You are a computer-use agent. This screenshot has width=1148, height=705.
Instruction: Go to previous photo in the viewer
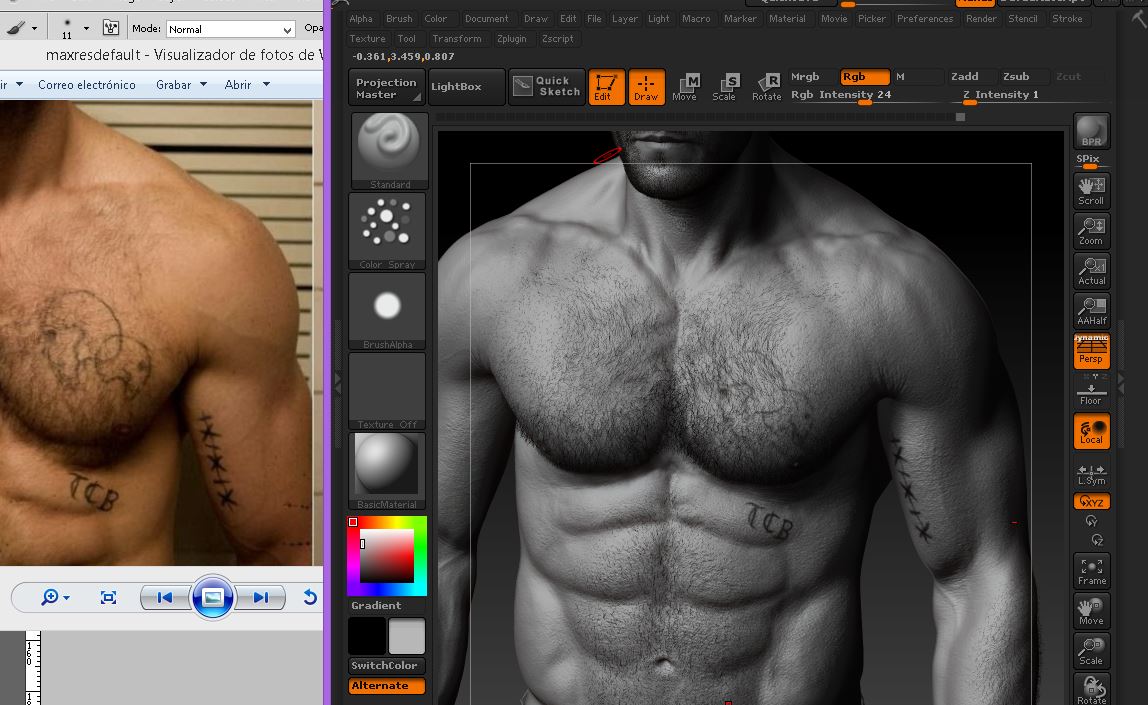click(x=165, y=598)
